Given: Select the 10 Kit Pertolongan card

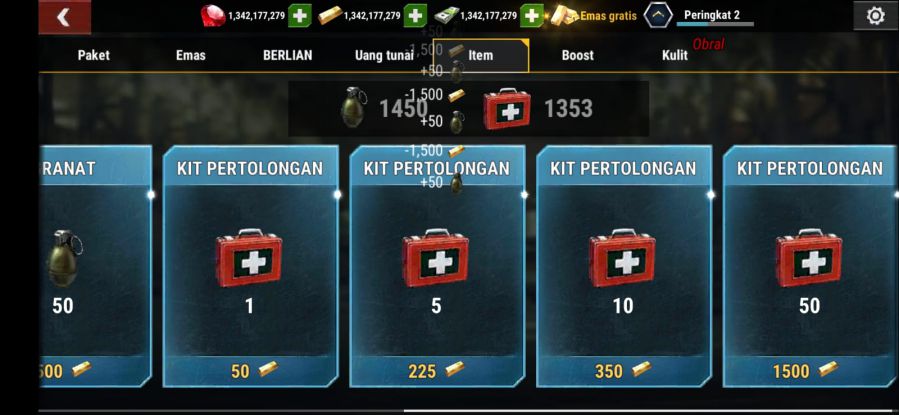Looking at the screenshot, I should [624, 266].
